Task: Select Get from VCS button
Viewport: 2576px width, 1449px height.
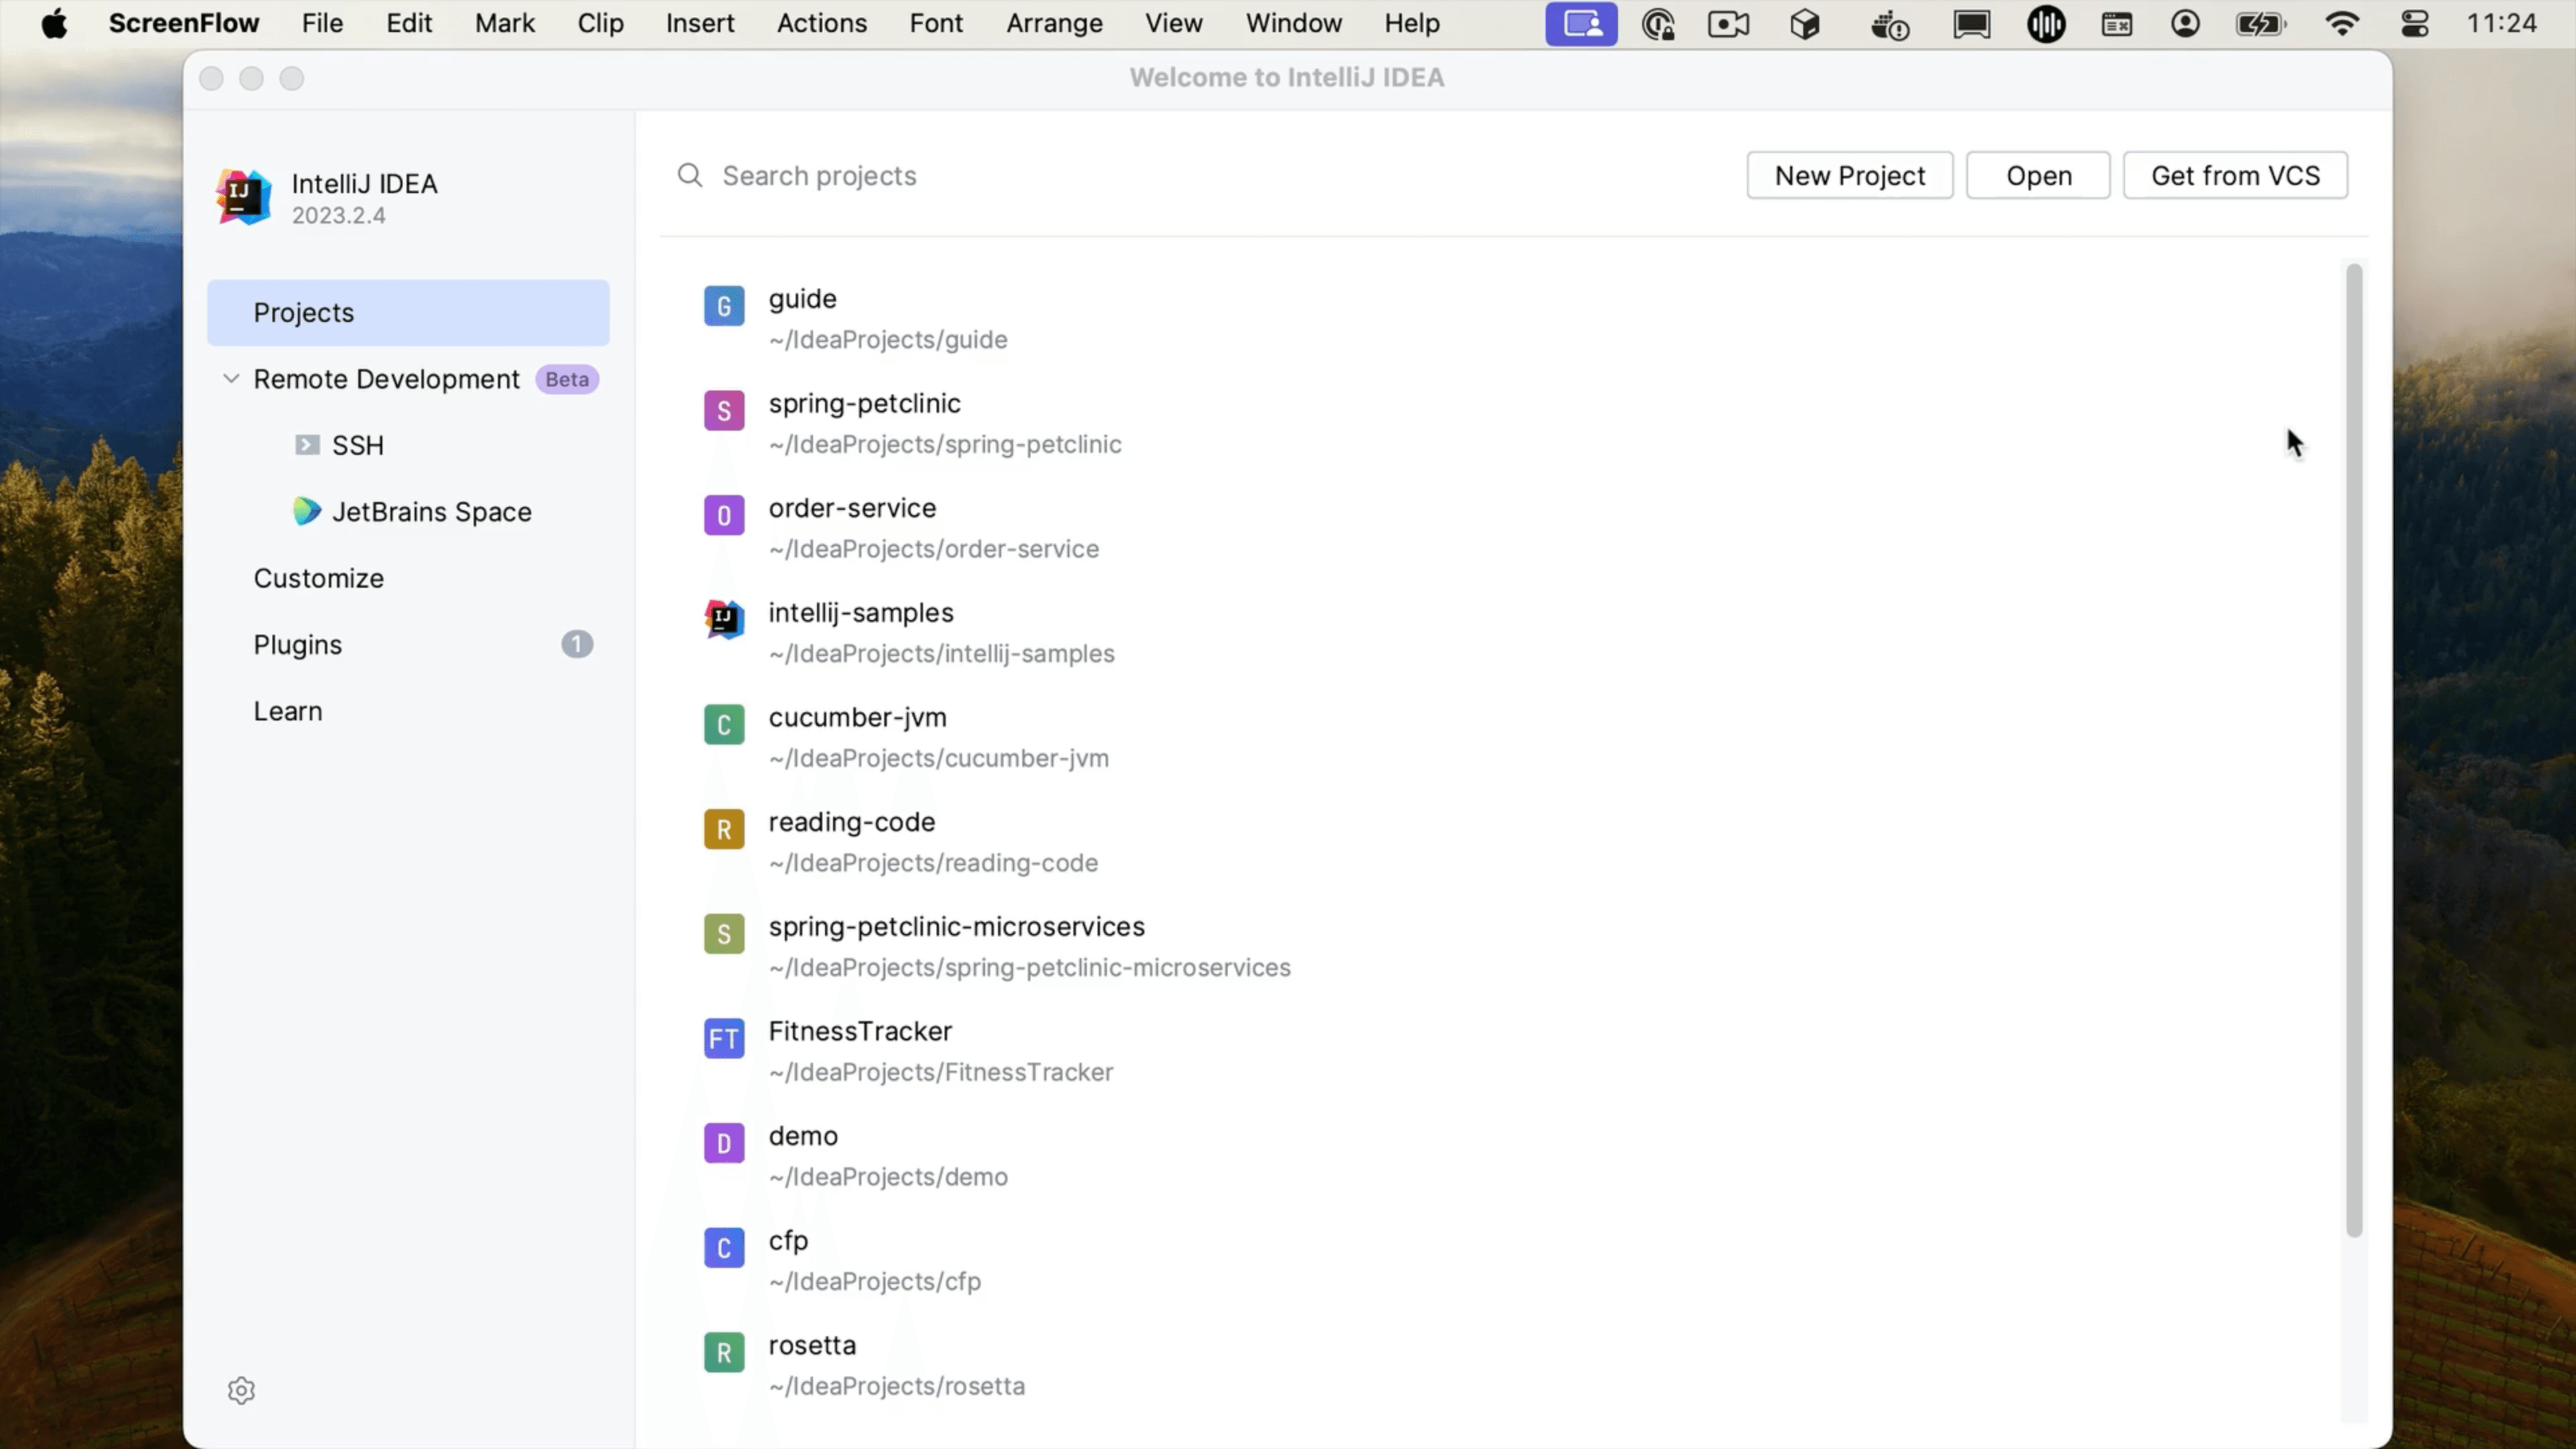Action: click(2237, 175)
